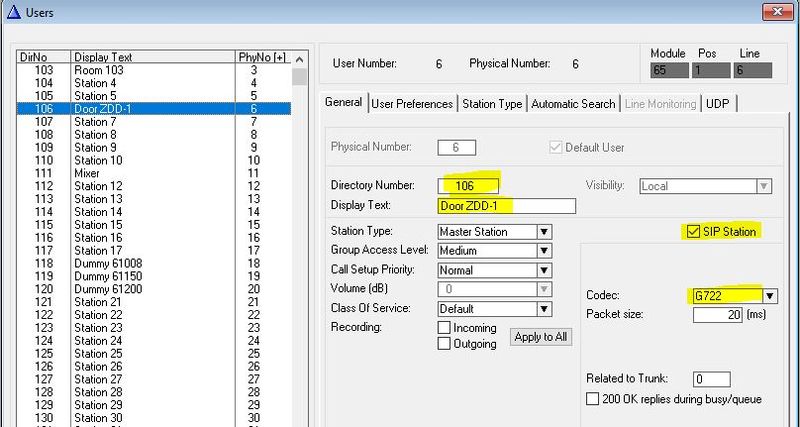This screenshot has height=427, width=800.
Task: Select Door ZDD-1 row in list
Action: pyautogui.click(x=154, y=109)
